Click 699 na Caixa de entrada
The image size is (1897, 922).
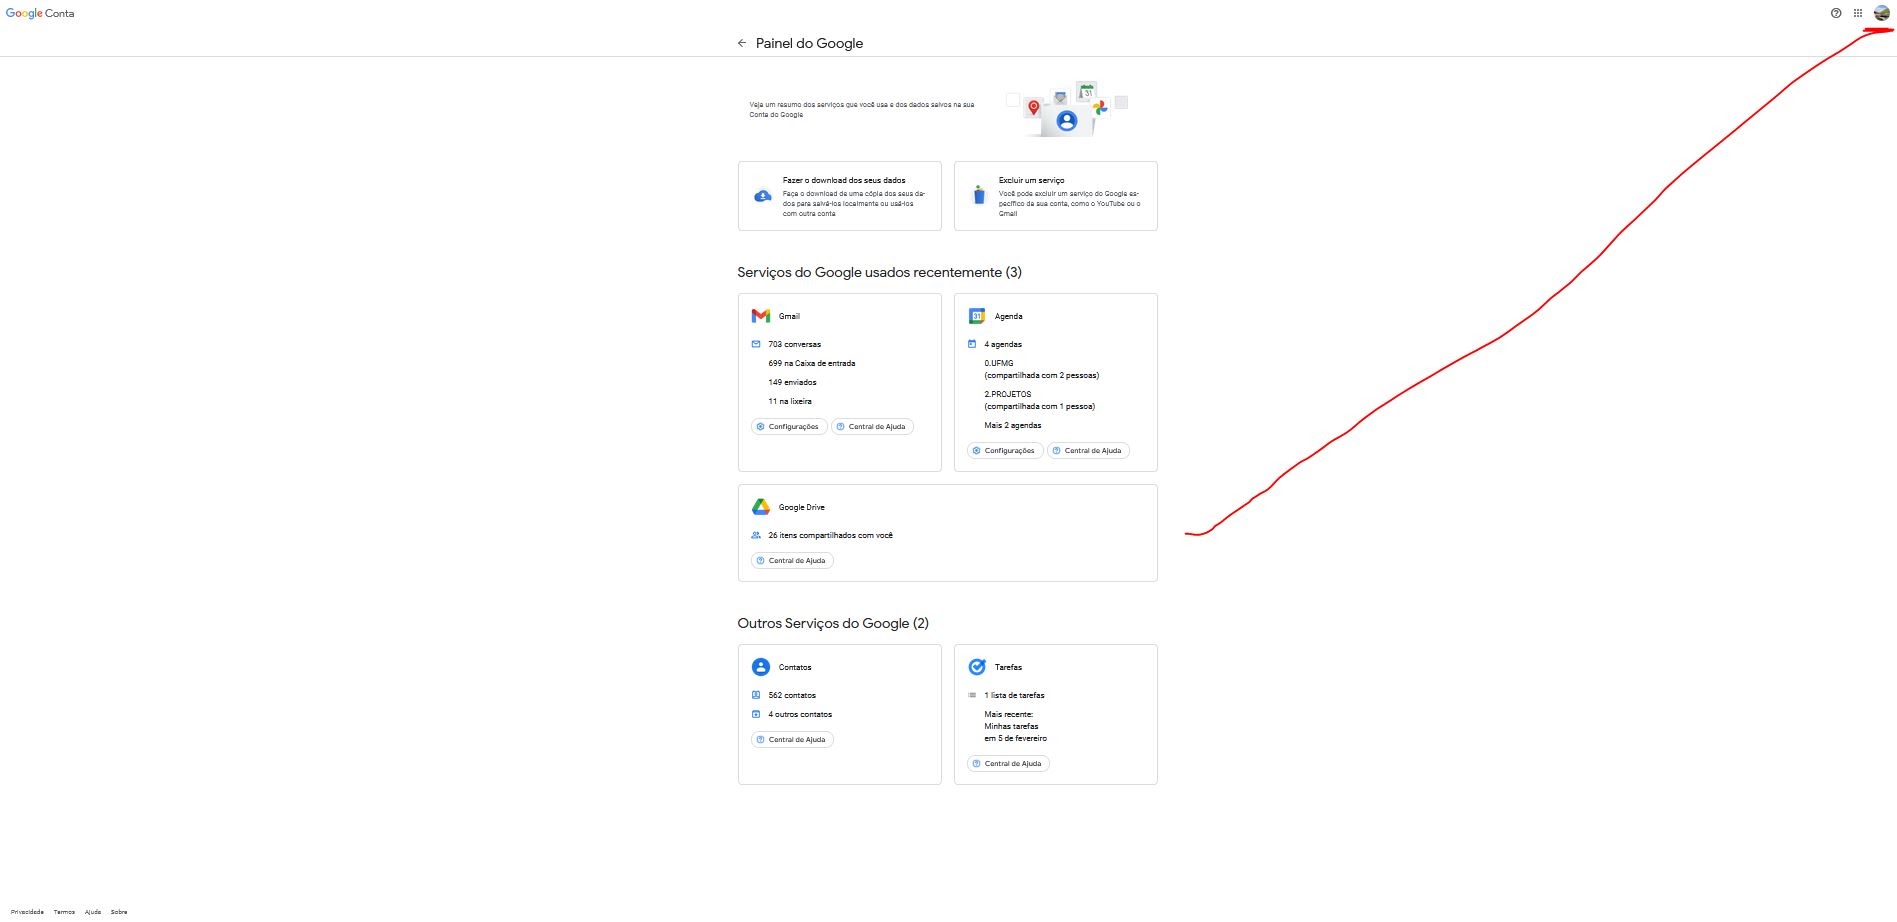click(x=812, y=363)
